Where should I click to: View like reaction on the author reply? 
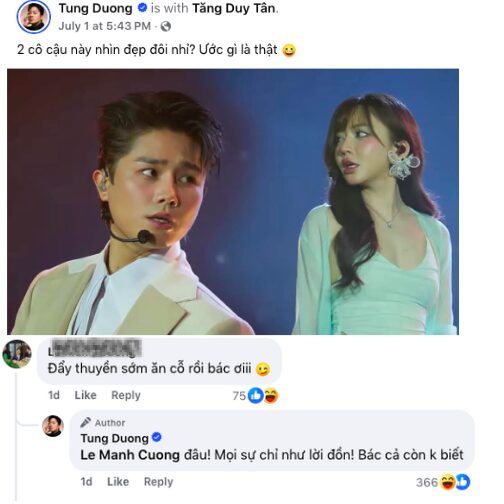[x=463, y=482]
